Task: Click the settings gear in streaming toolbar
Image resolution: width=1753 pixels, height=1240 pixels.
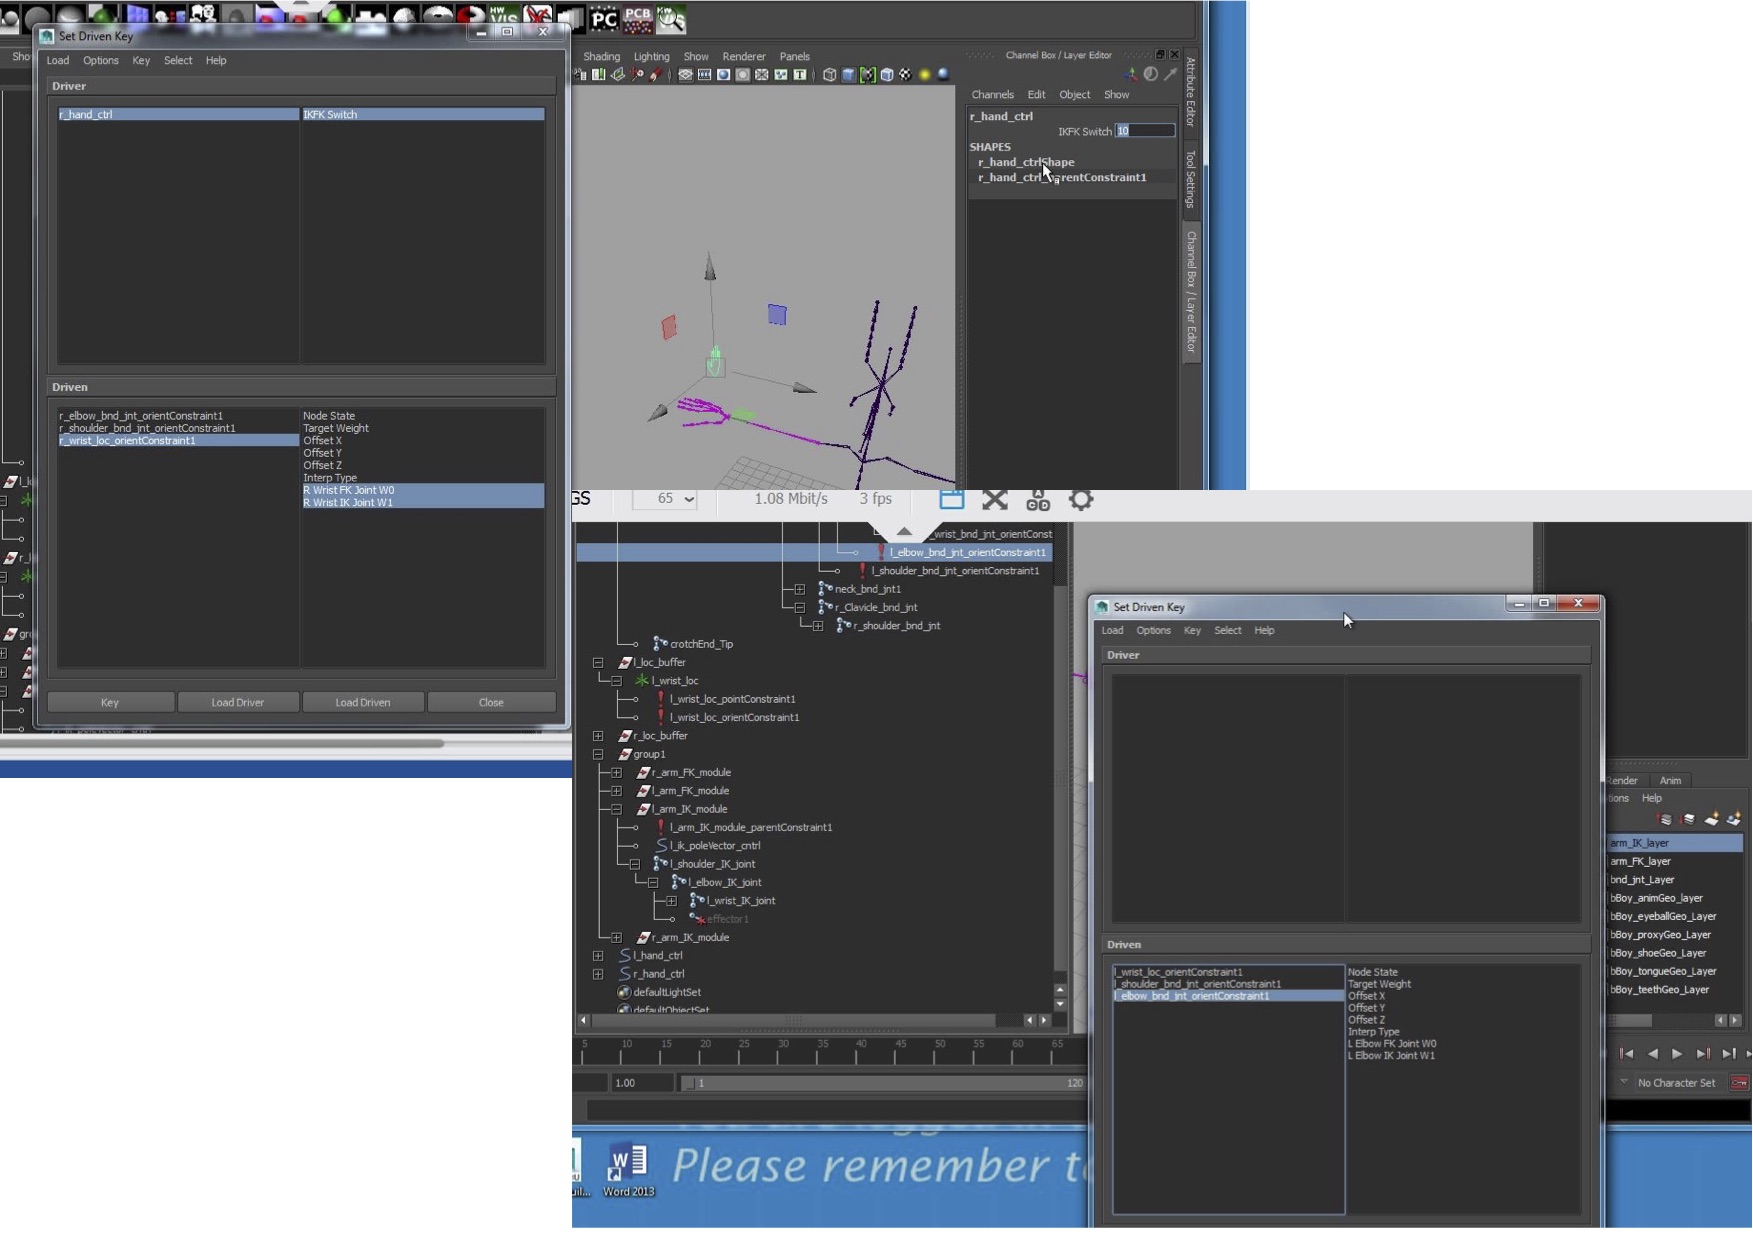Action: point(1080,499)
